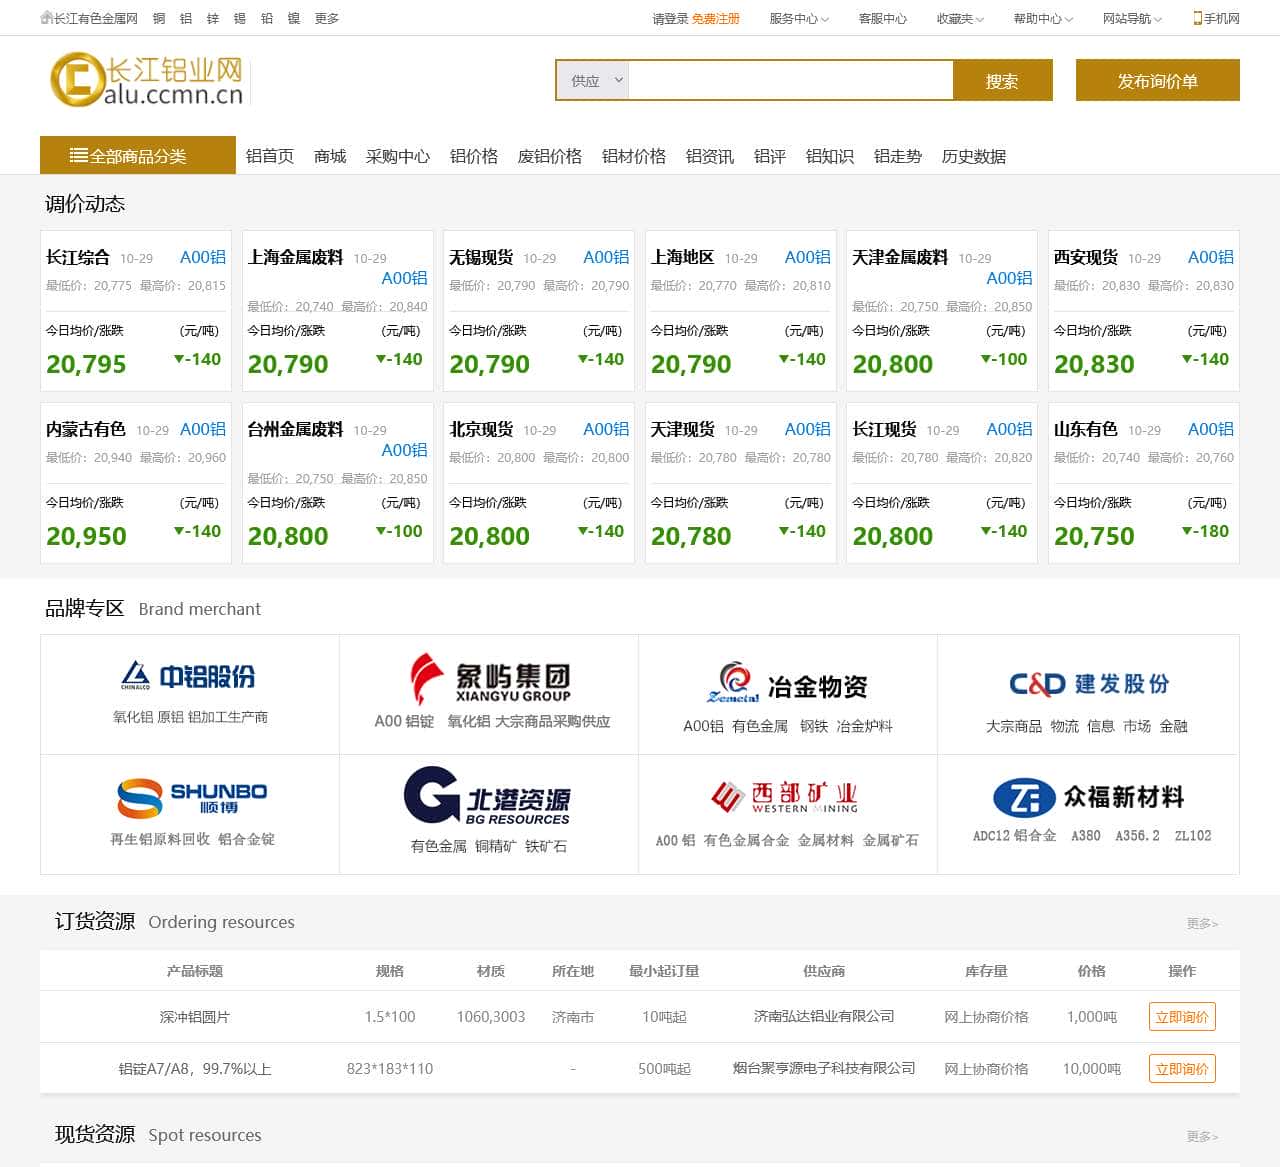Screen dimensions: 1280x1167
Task: Open the 废铝价格 menu item
Action: coord(550,156)
